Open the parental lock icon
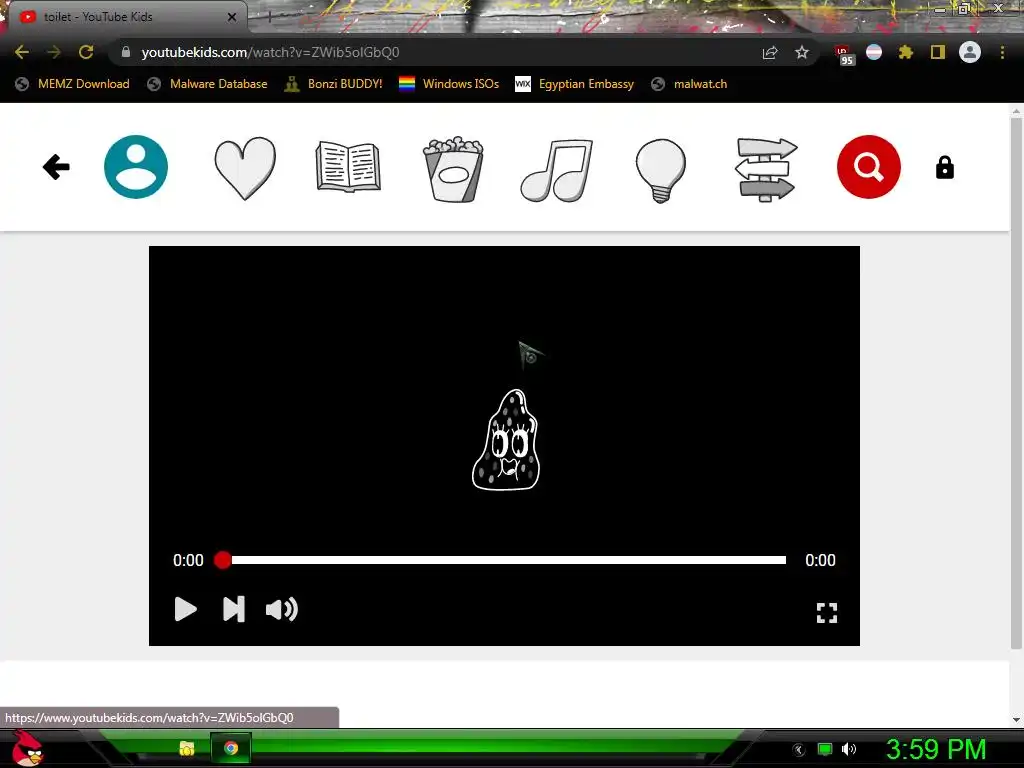 (944, 168)
